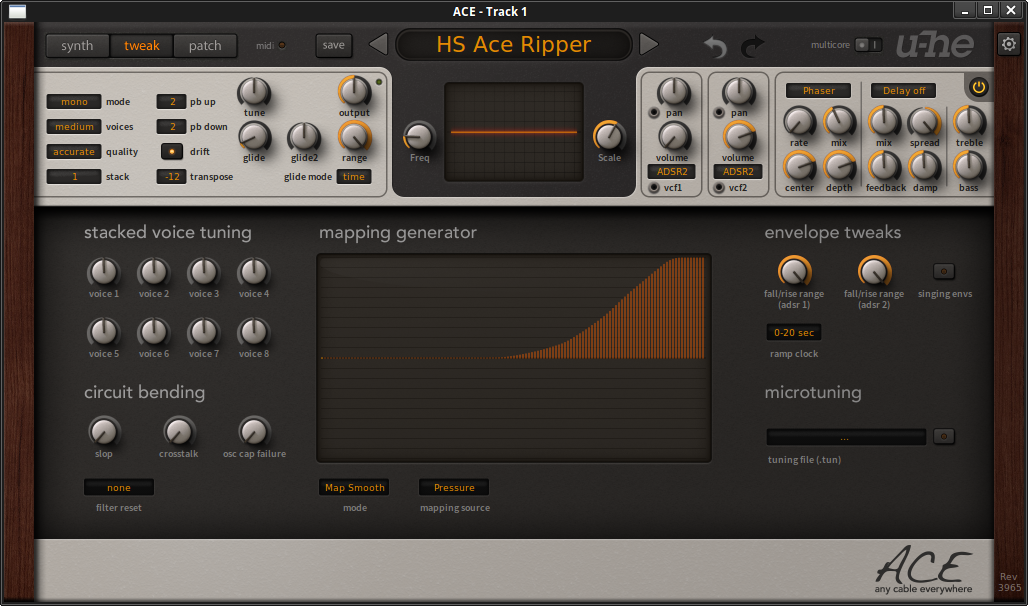Click the tune knob

coord(254,92)
